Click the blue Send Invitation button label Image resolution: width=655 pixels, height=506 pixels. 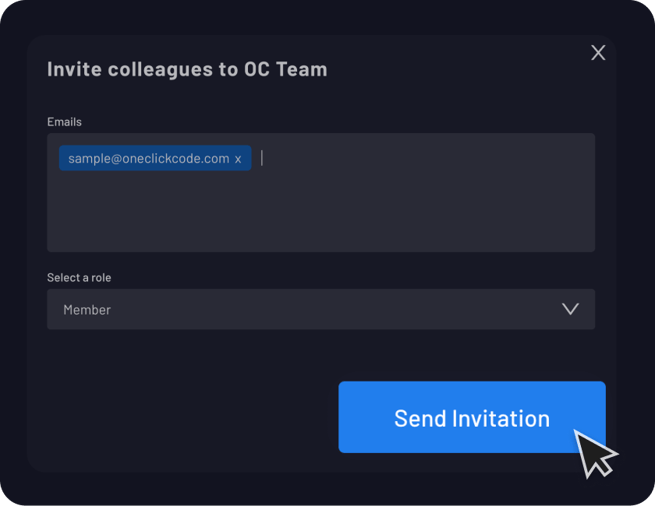pos(472,418)
